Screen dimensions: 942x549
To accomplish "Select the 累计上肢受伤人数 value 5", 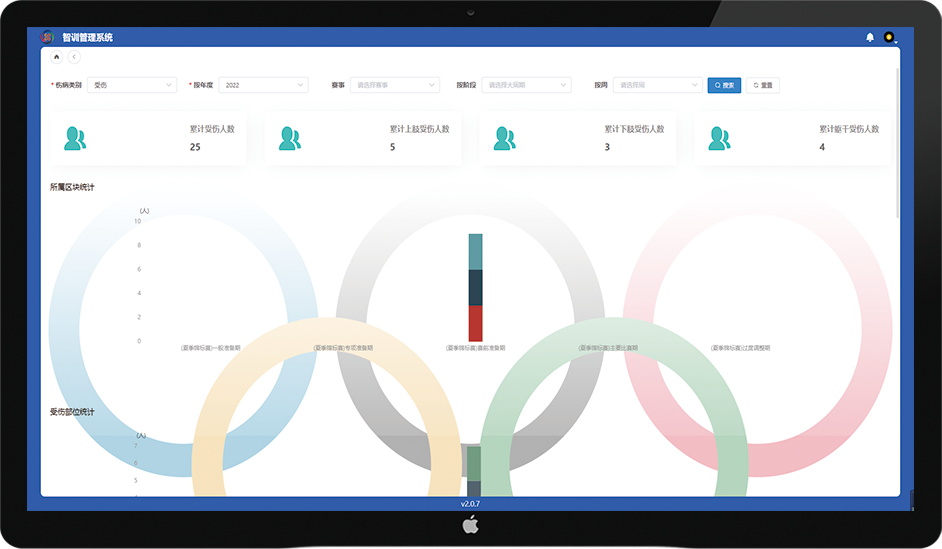I will (x=392, y=147).
